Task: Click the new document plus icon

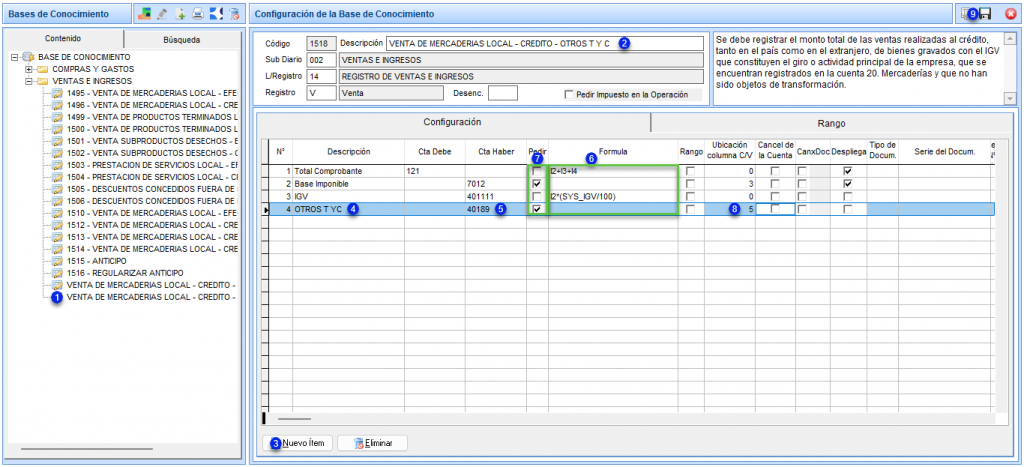Action: coord(181,12)
